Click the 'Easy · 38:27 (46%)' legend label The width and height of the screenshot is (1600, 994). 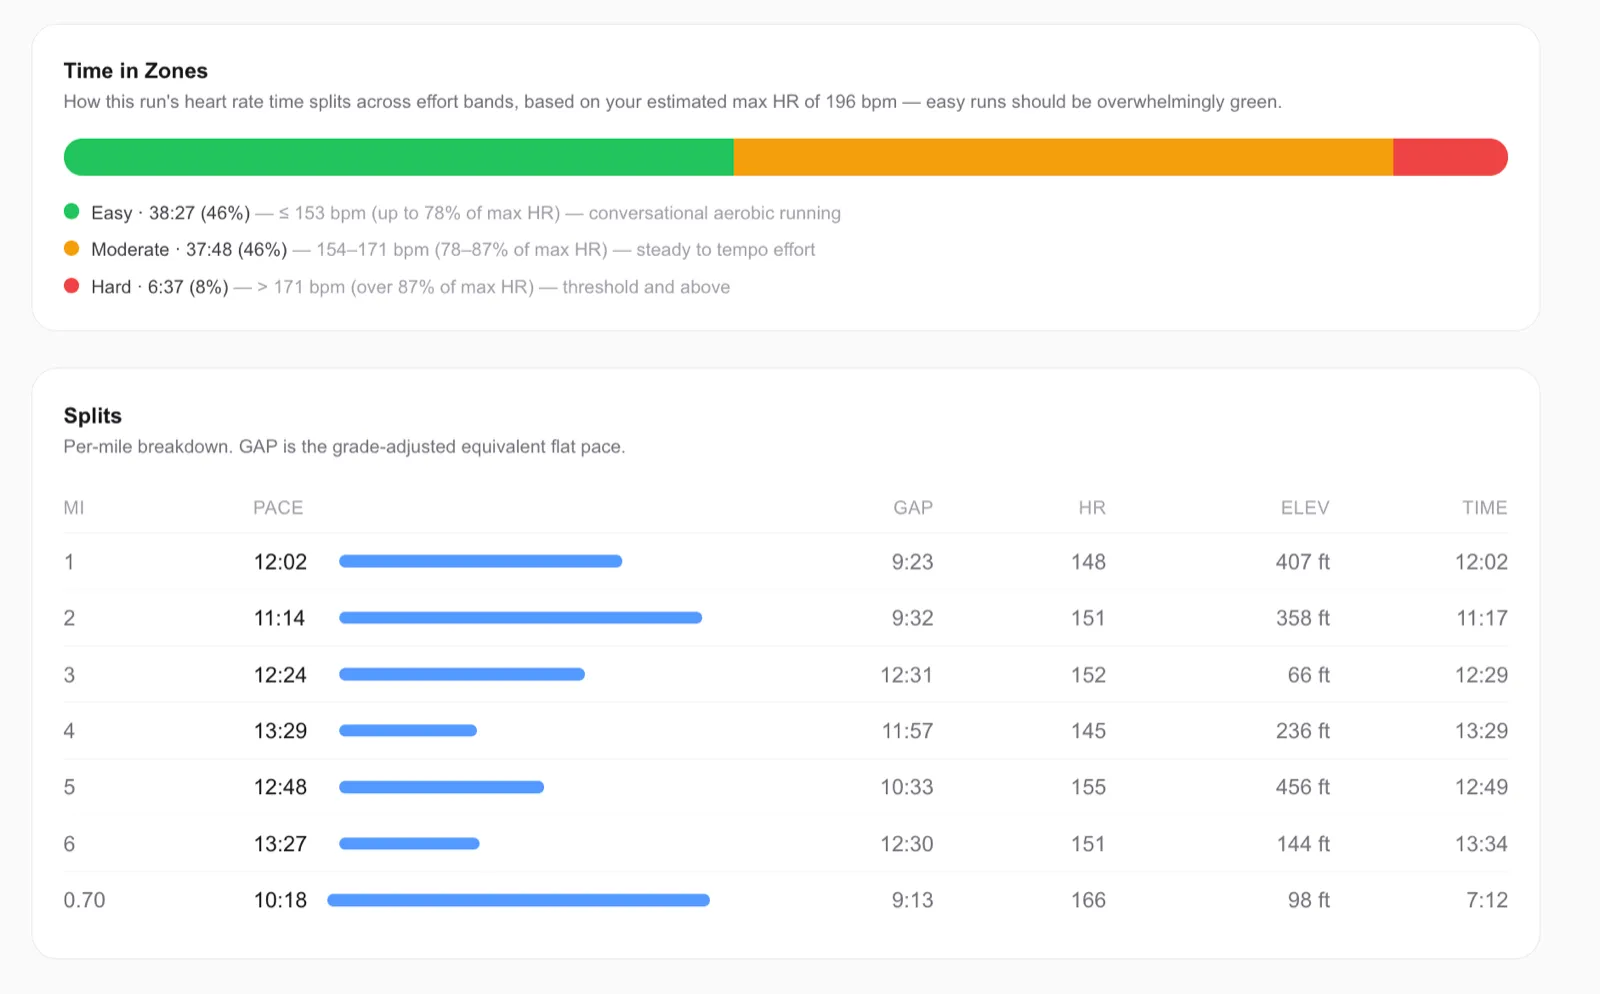click(170, 213)
